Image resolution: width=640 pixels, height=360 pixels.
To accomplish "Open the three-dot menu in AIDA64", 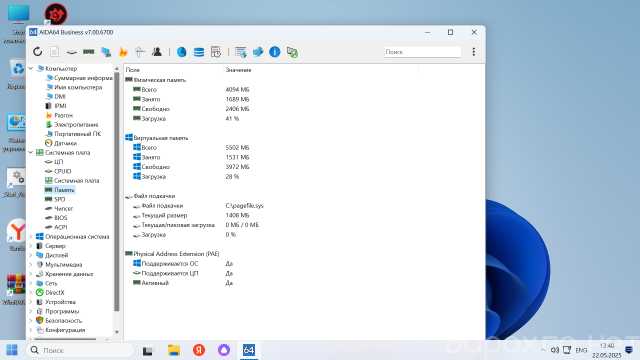I will tap(473, 52).
